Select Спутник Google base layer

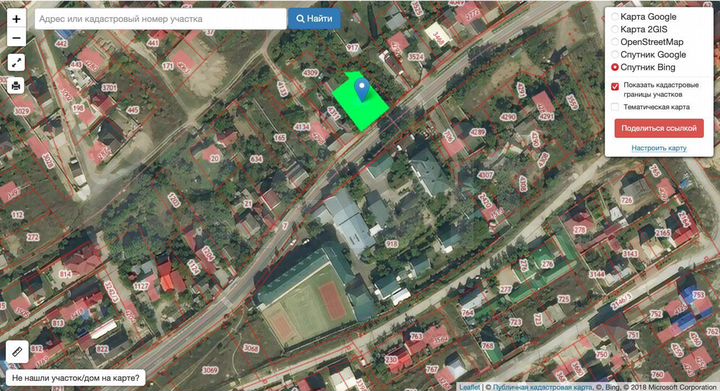pos(615,55)
